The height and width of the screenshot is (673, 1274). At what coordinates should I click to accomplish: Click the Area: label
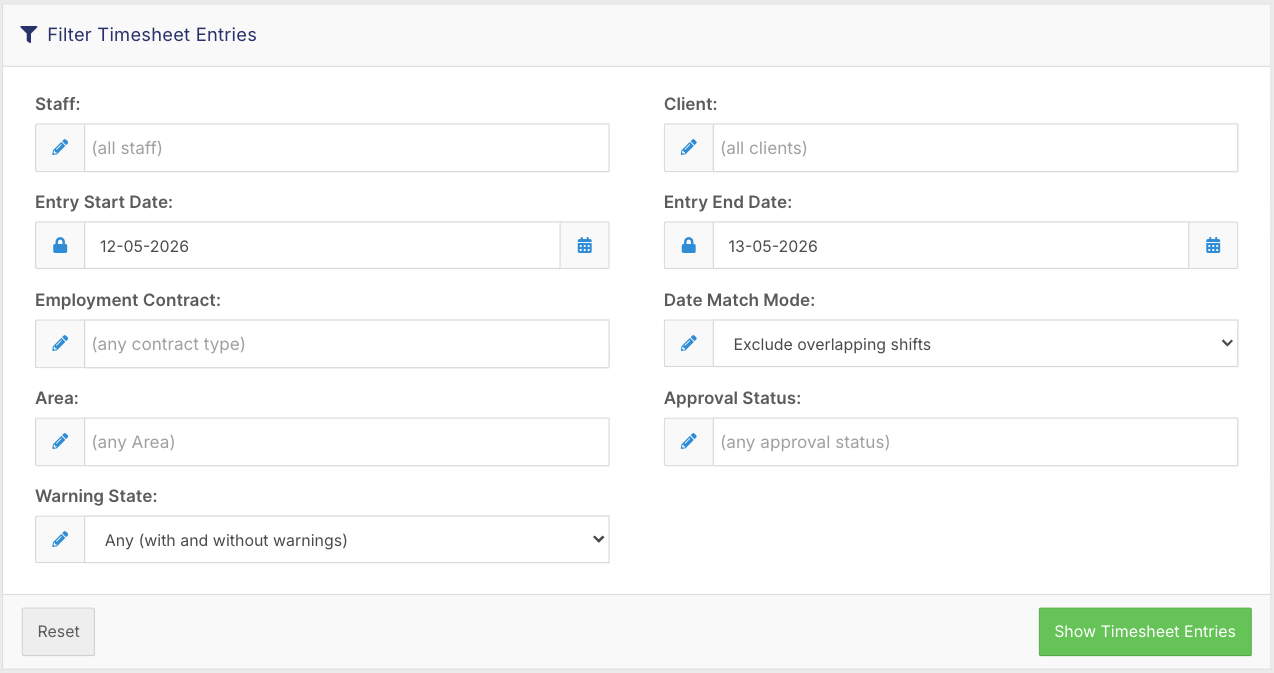[x=57, y=398]
